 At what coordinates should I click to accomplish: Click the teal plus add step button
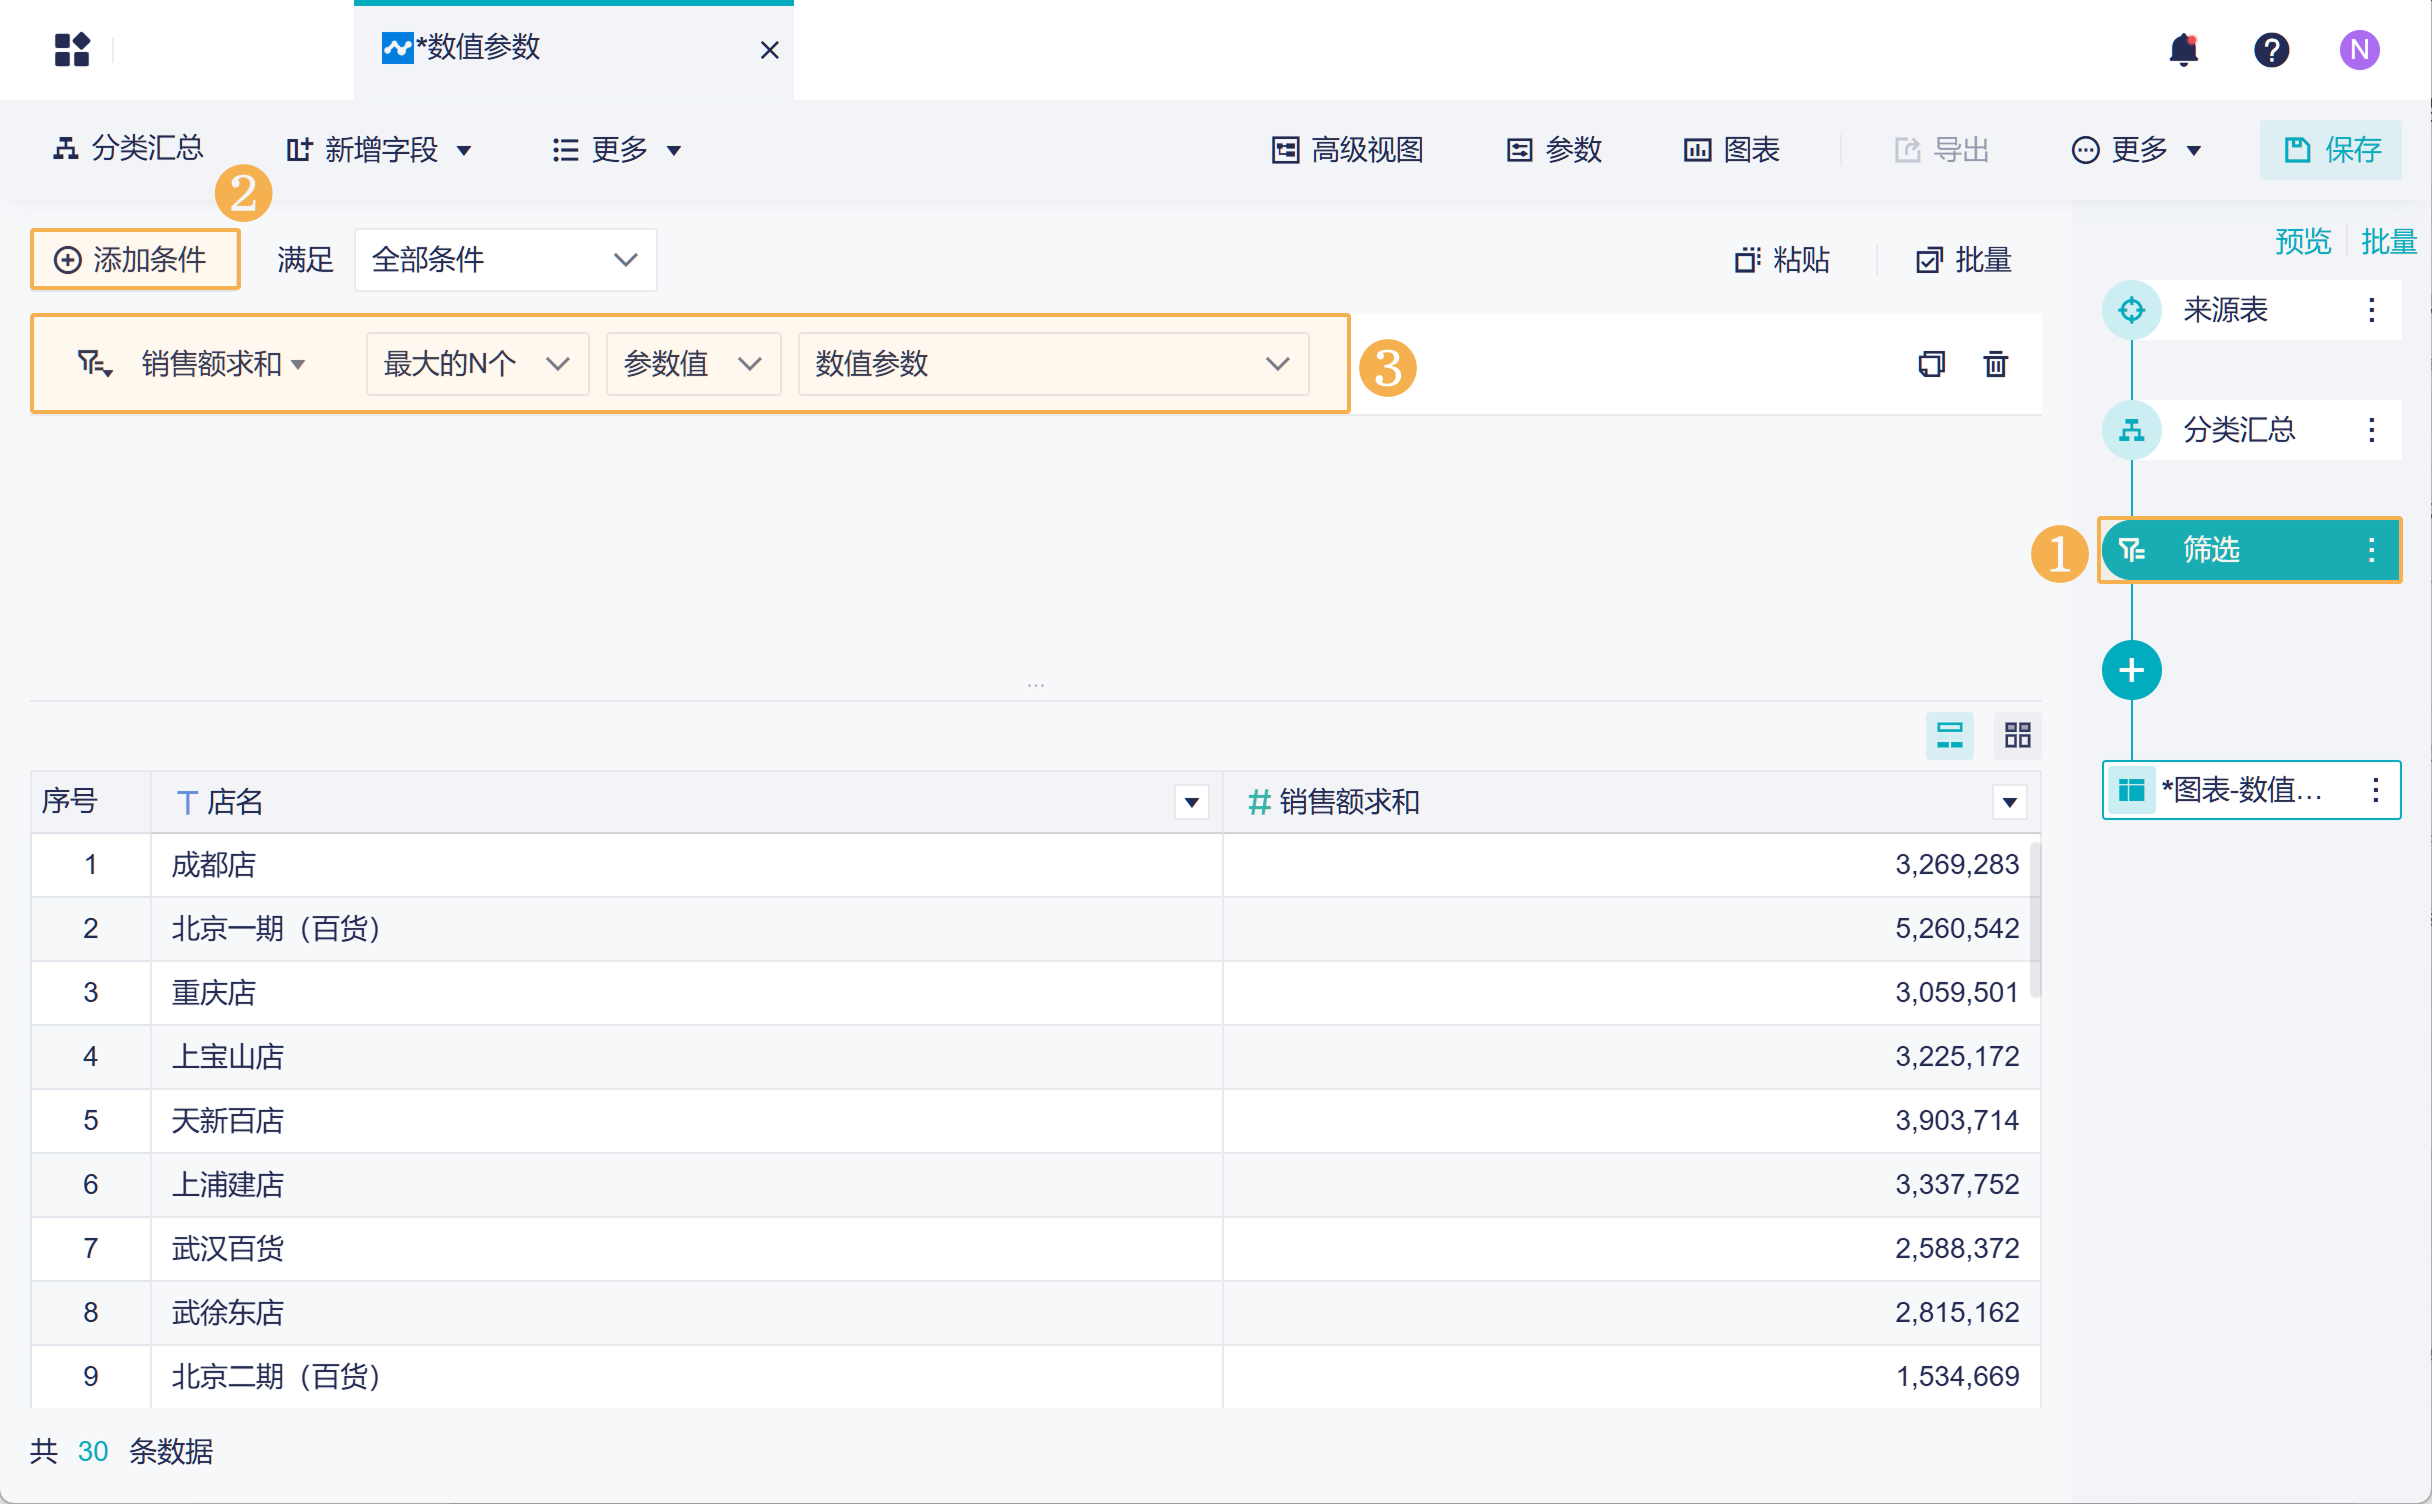click(x=2131, y=670)
